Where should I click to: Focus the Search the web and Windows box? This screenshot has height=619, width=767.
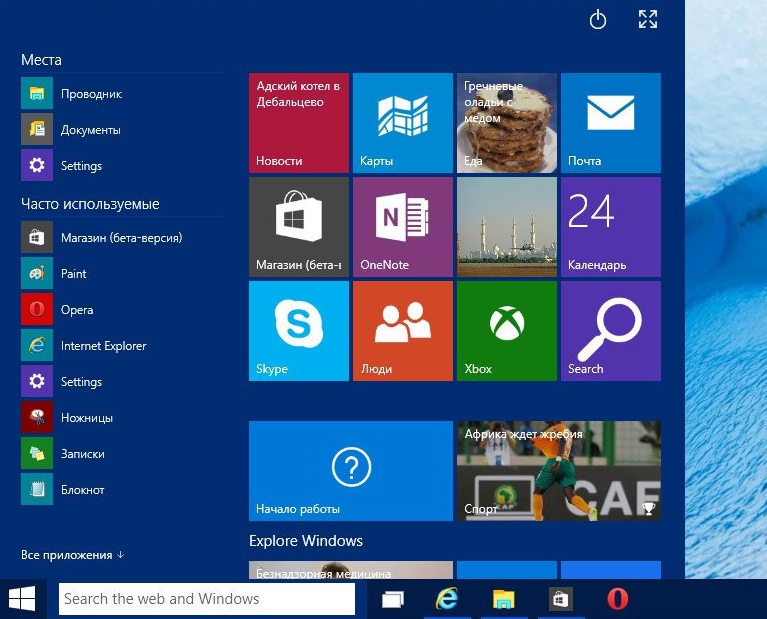pos(207,598)
